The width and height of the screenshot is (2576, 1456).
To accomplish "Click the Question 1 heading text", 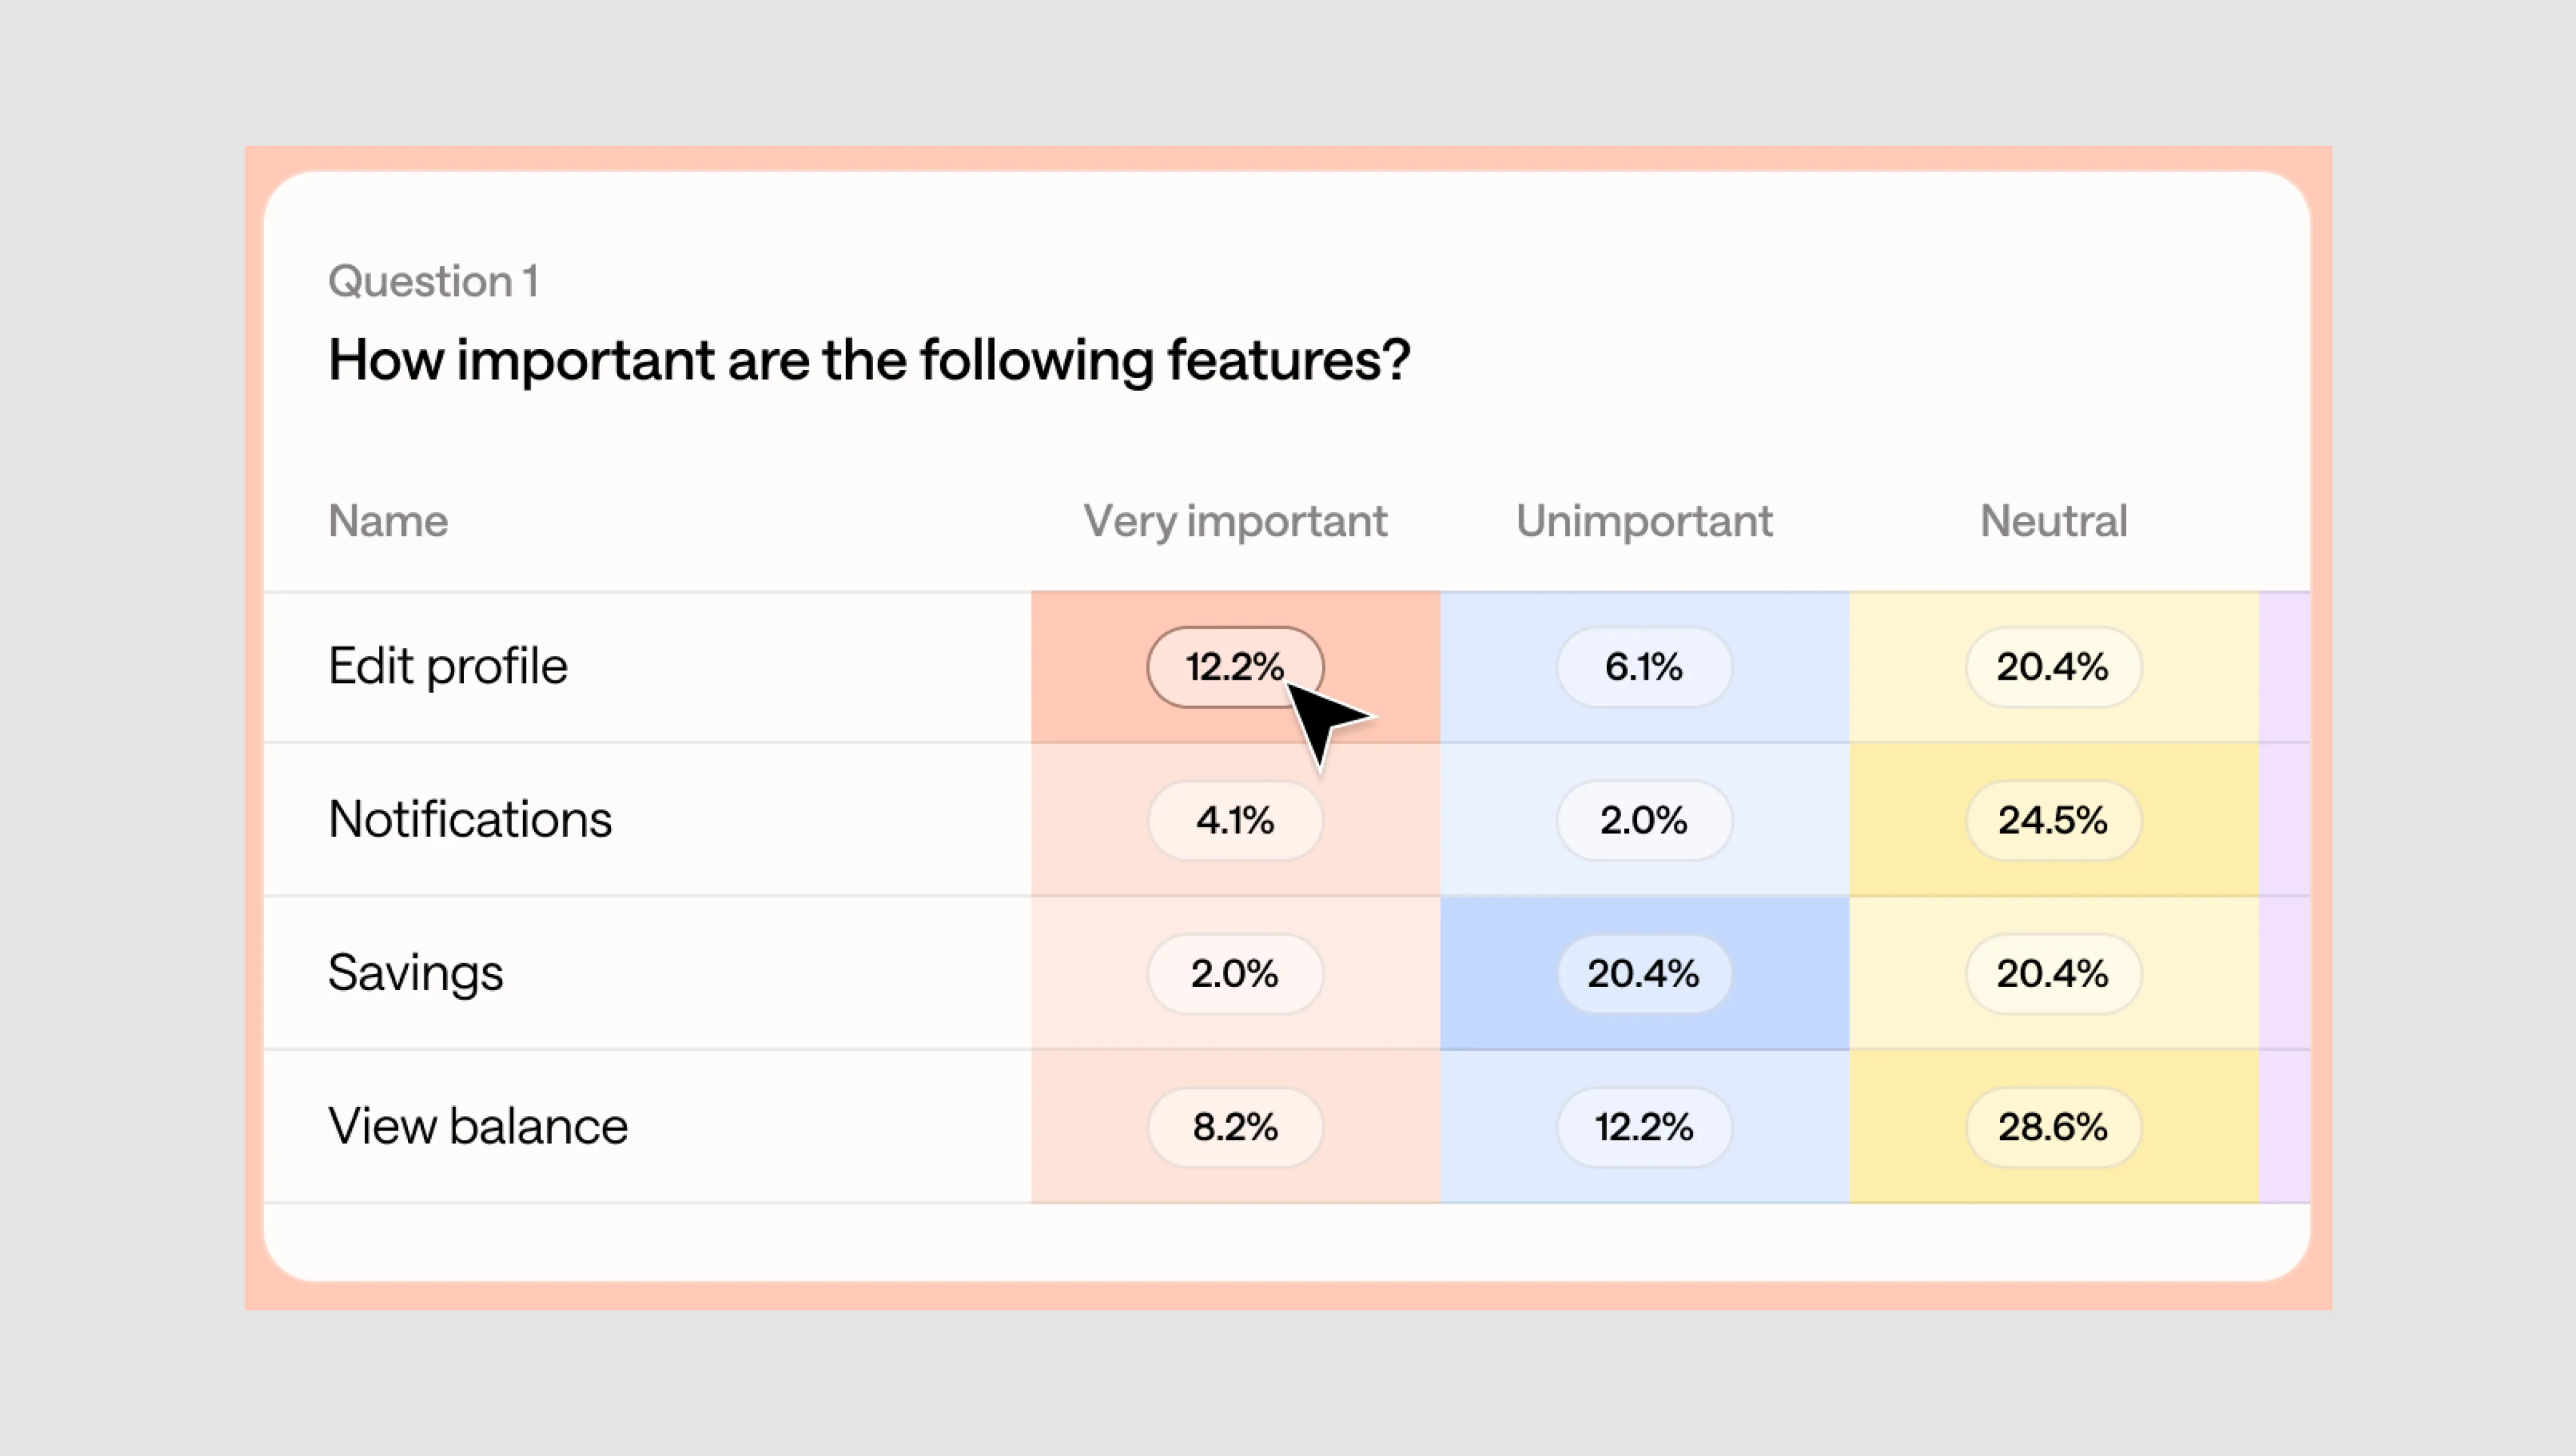I will click(433, 281).
